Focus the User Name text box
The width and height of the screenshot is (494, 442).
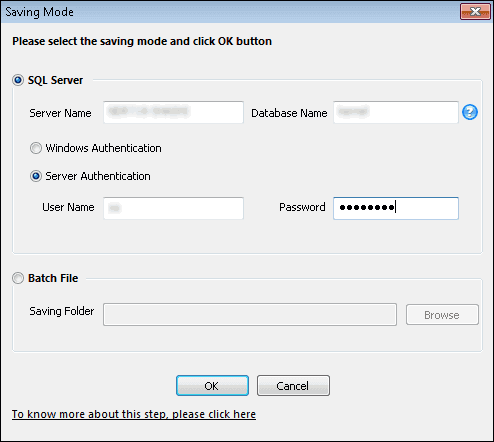coord(173,208)
